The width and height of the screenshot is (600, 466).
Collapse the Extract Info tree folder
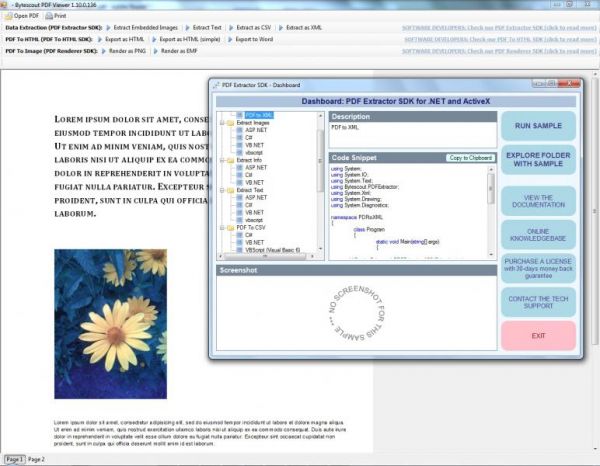[x=222, y=160]
